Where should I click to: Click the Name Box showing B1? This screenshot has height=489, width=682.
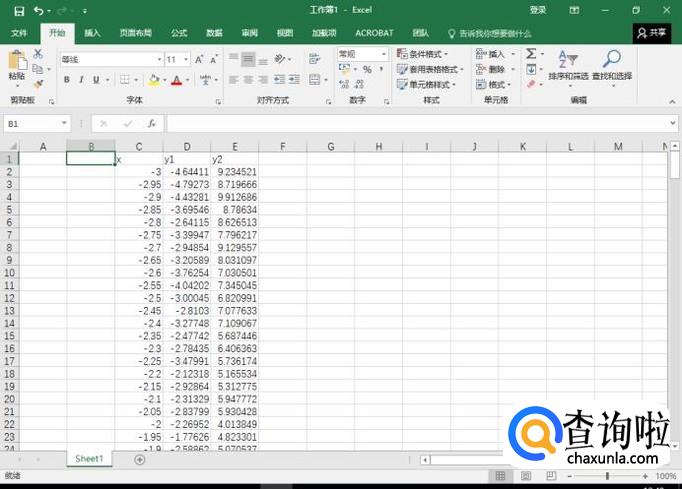37,124
